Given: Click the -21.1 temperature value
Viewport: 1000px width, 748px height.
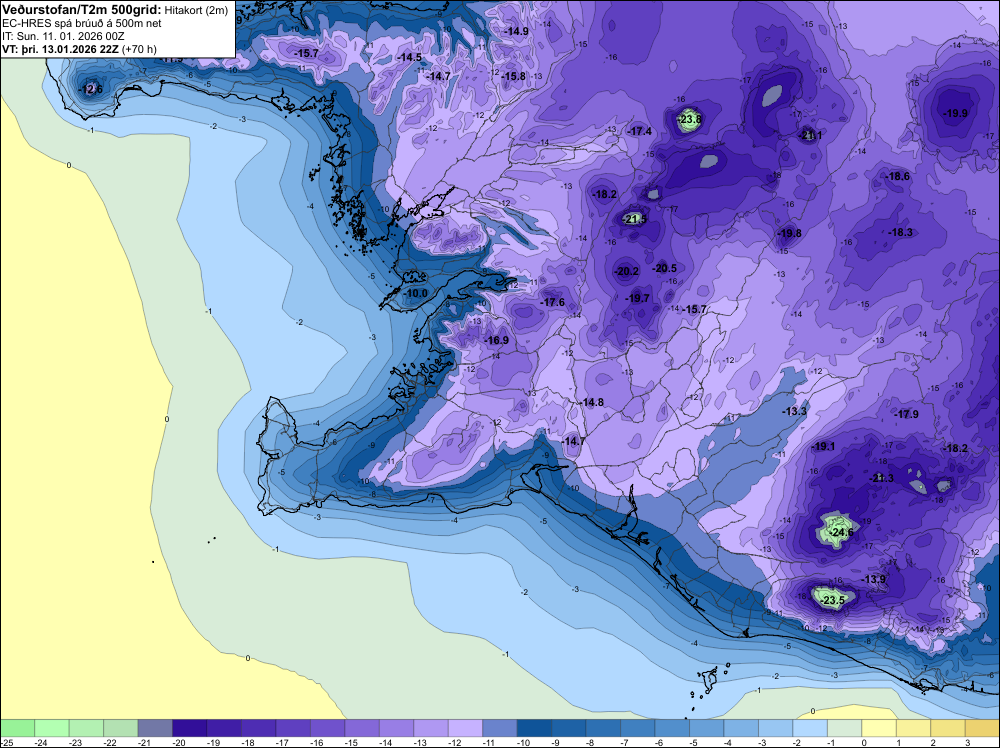Looking at the screenshot, I should point(811,135).
